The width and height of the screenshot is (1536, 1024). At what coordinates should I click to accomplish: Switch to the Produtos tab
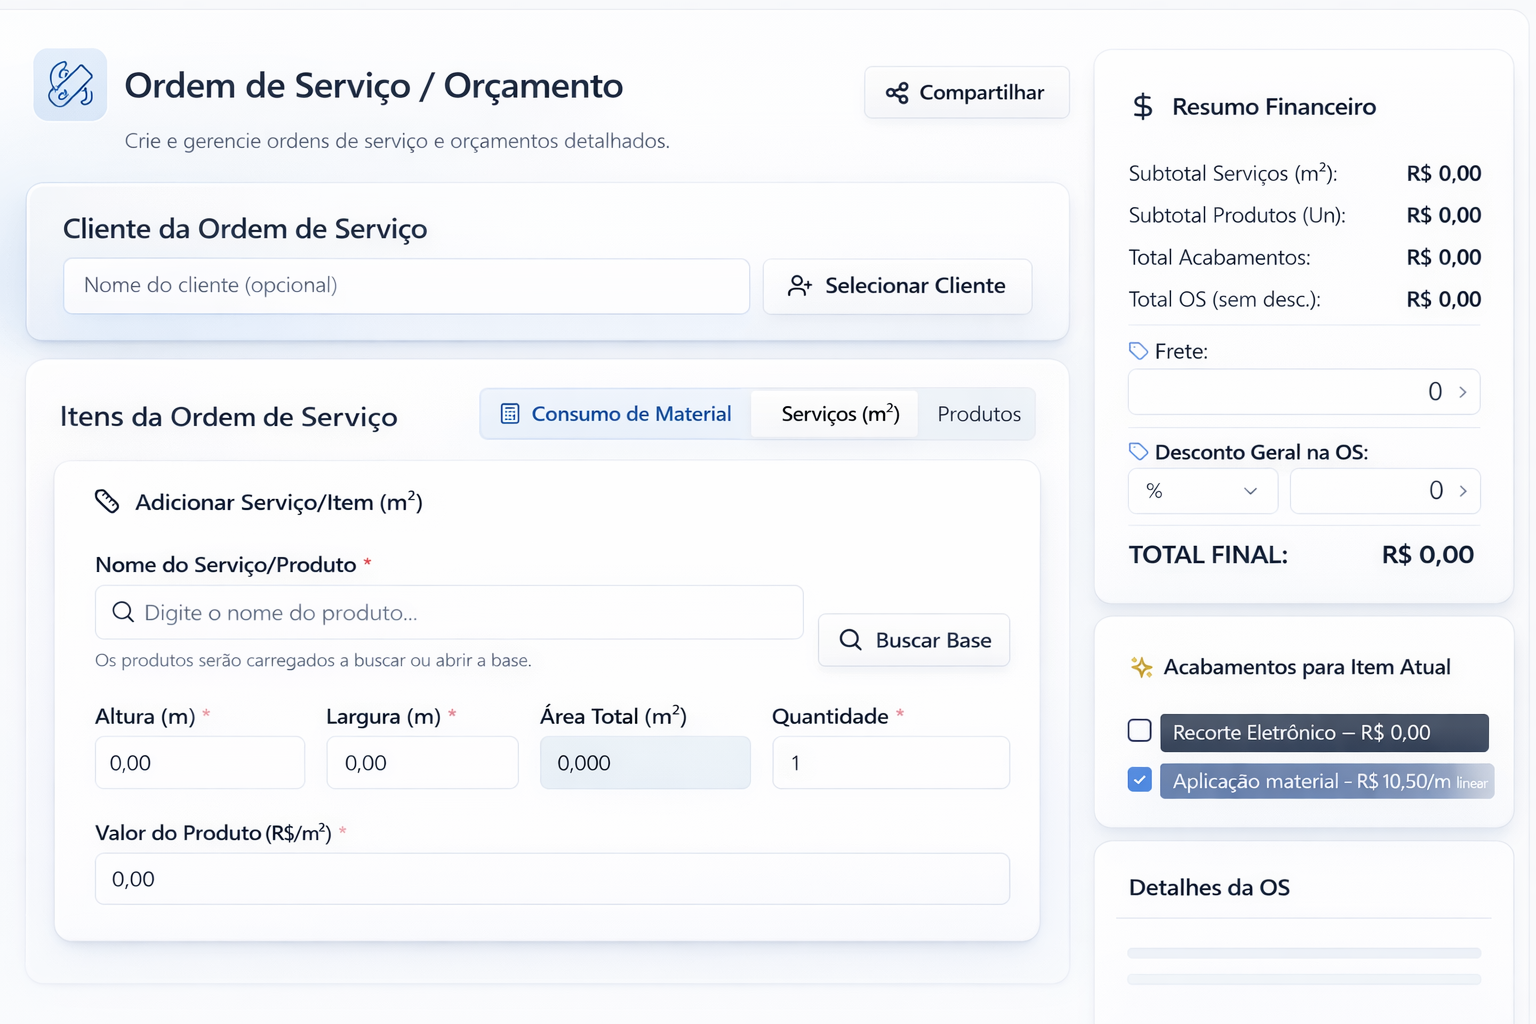tap(978, 414)
